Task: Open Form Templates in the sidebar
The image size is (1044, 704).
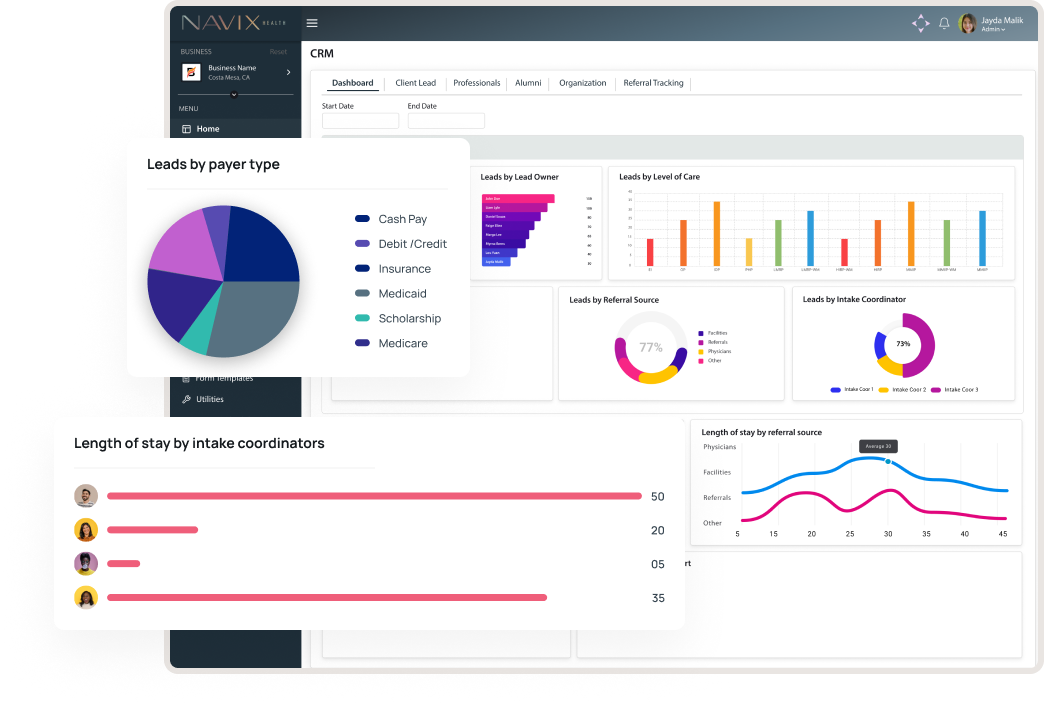Action: coord(224,379)
